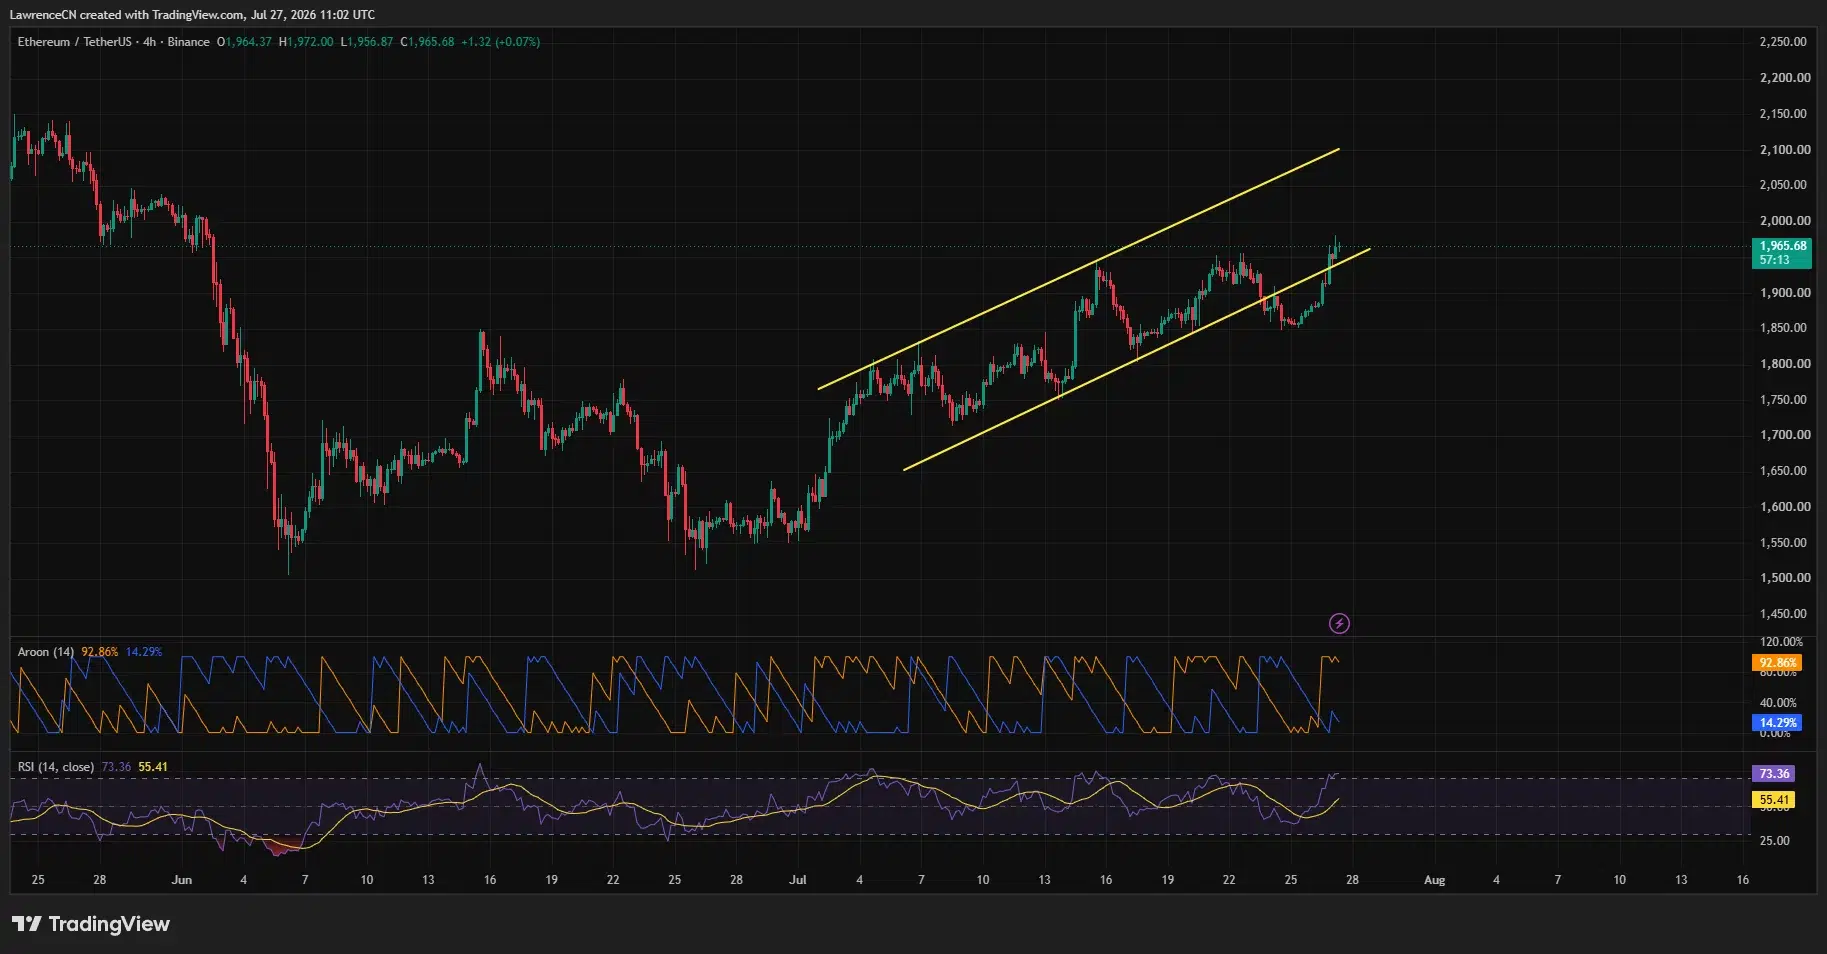Viewport: 1827px width, 954px height.
Task: Click the 4h interval label in header
Action: 149,42
